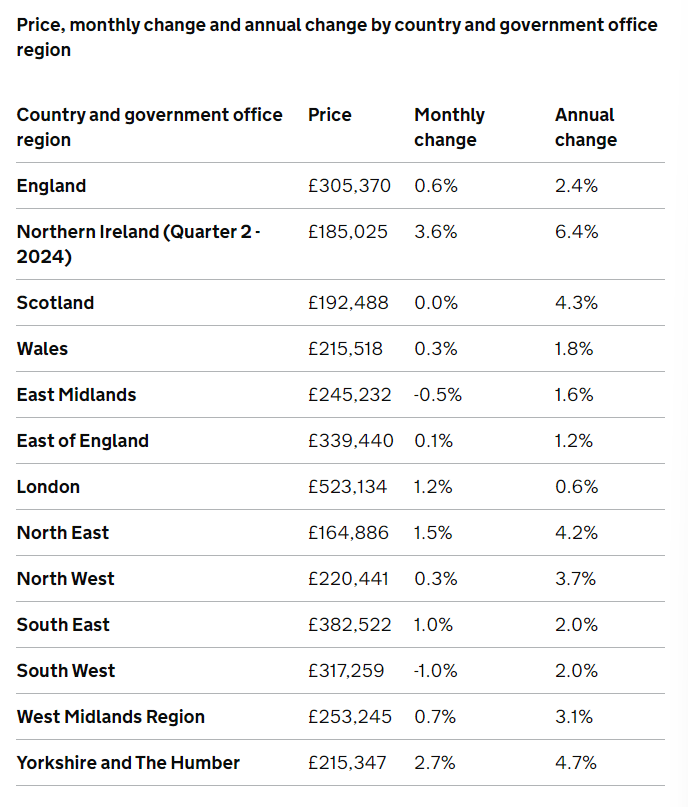Click the Annual change column header
The height and width of the screenshot is (807, 688).
(586, 127)
